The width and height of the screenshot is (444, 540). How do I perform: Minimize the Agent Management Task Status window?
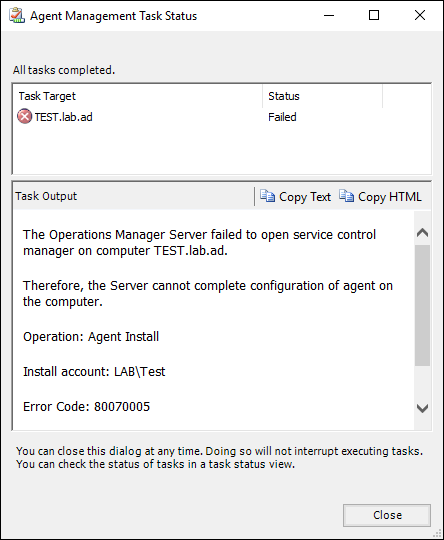(329, 15)
